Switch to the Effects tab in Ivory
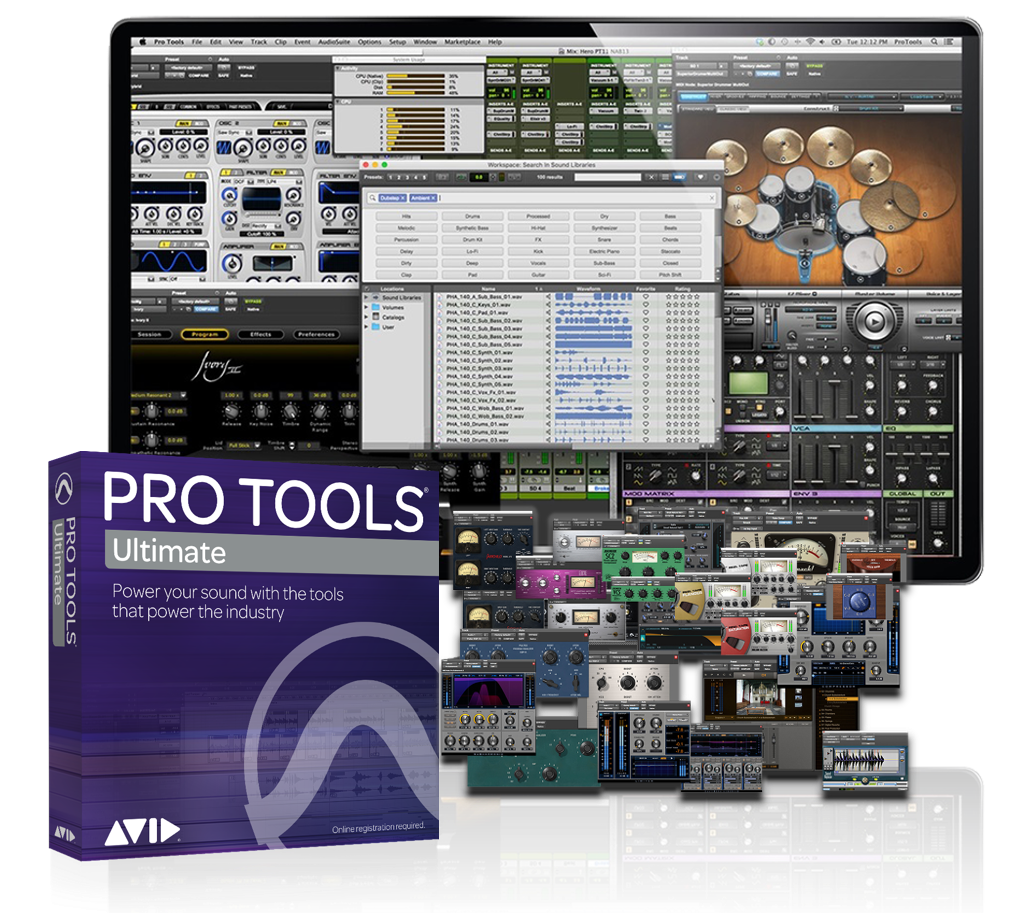The height and width of the screenshot is (913, 1010). (x=261, y=334)
